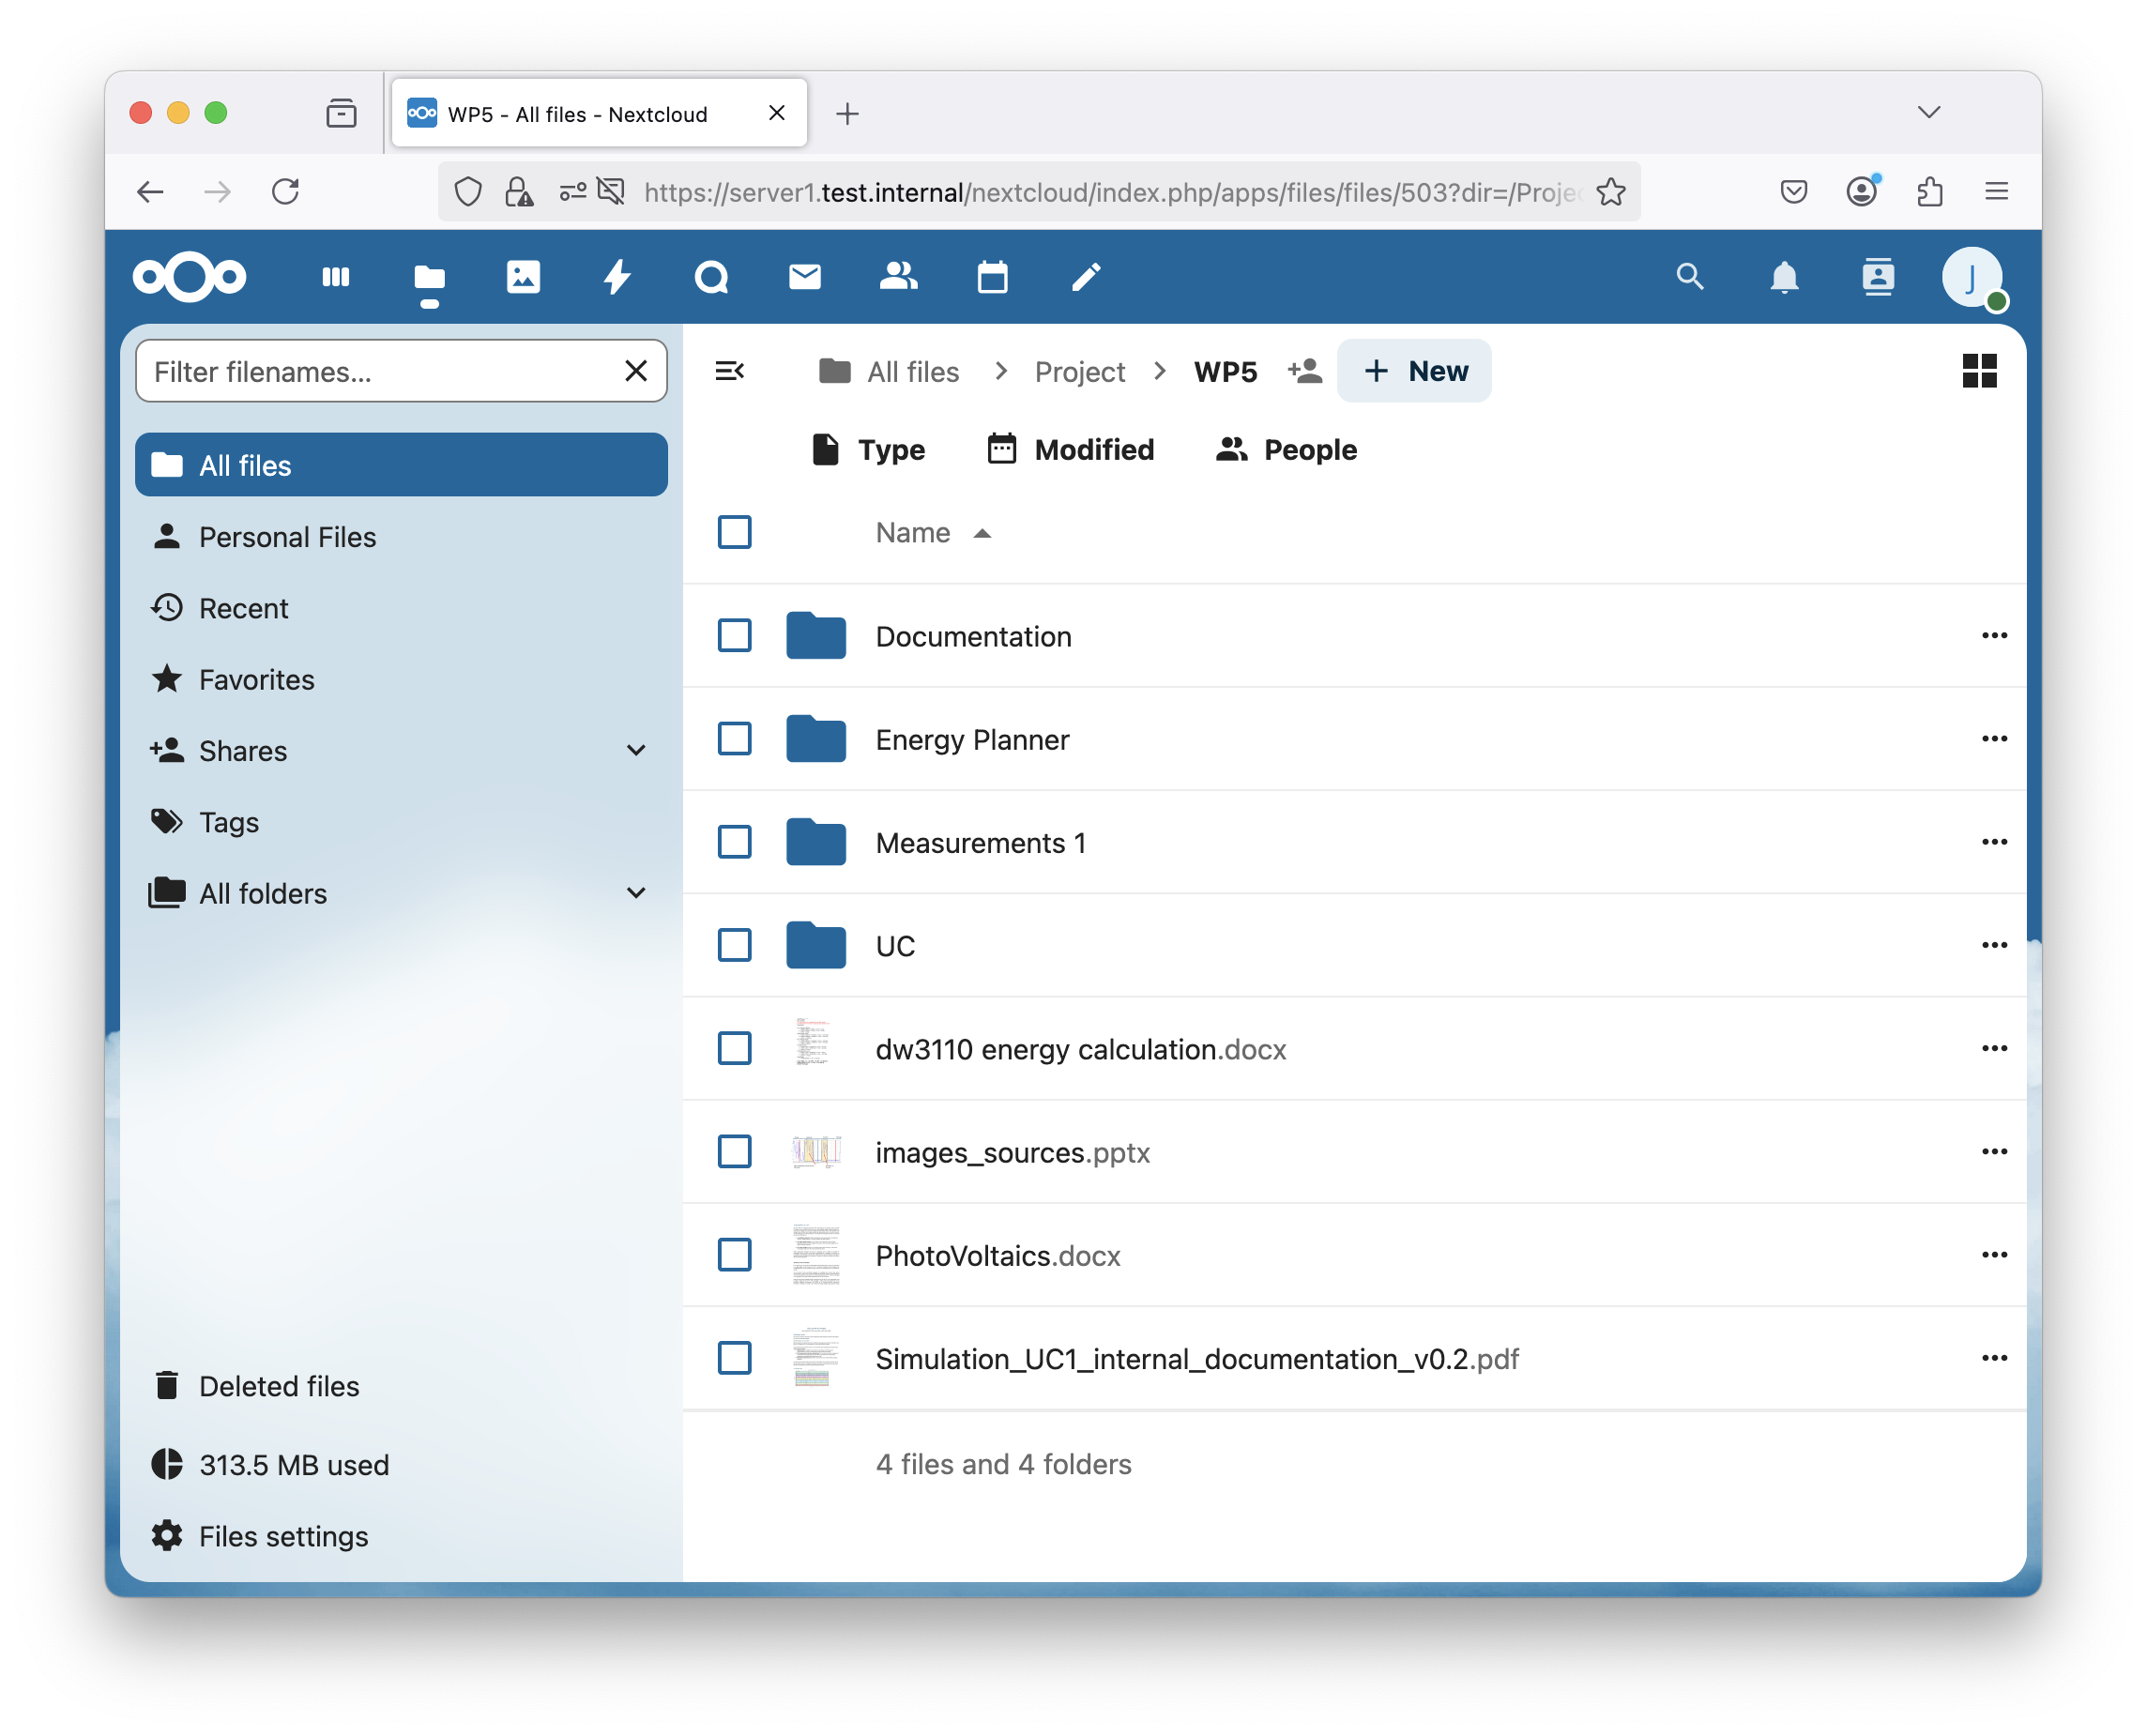Open the Talk chat icon

[711, 277]
